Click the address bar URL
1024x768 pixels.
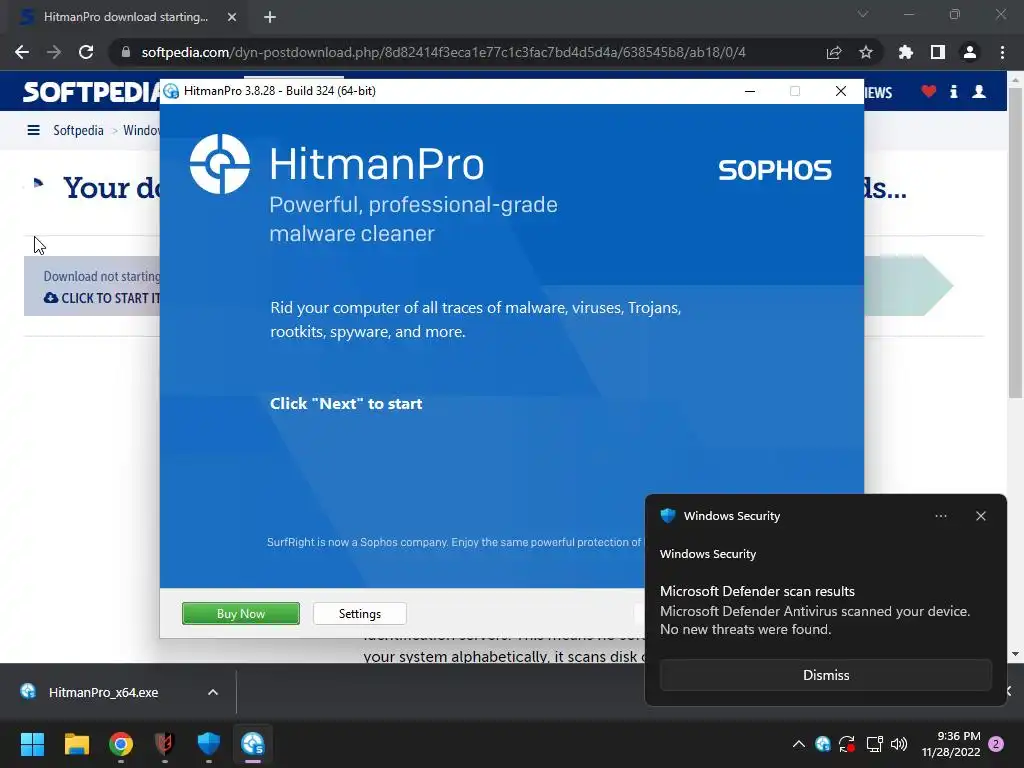[443, 52]
